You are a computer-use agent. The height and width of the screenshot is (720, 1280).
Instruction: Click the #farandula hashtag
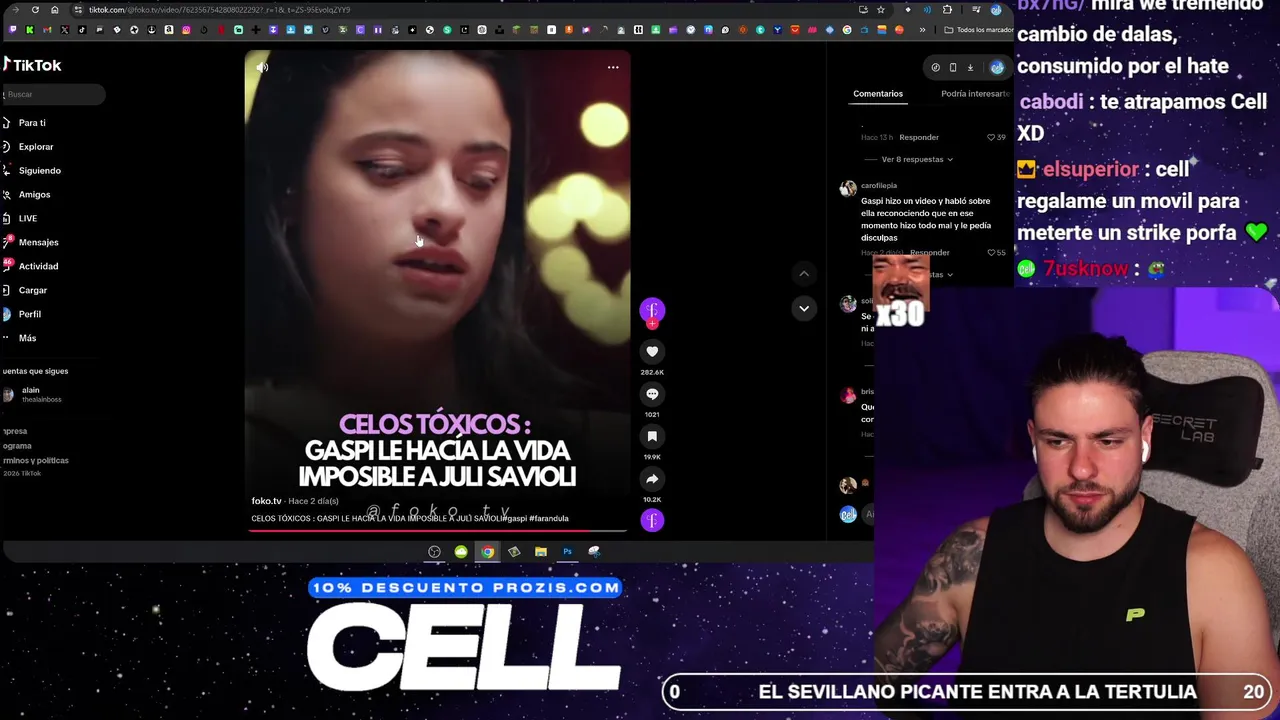pos(549,519)
